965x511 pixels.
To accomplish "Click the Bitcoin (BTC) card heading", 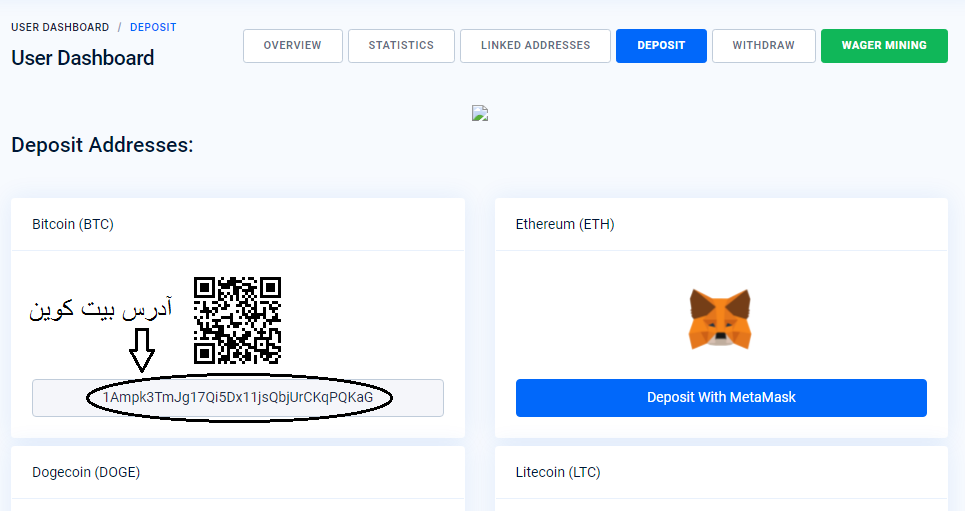I will tap(73, 224).
